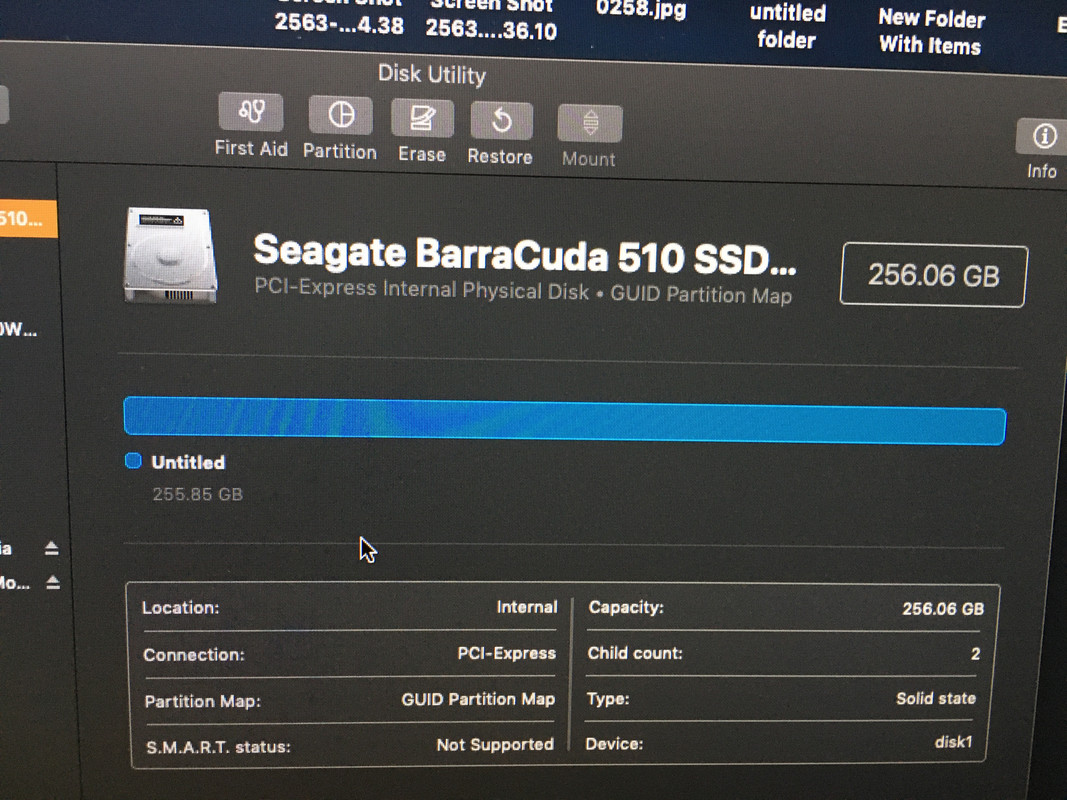The image size is (1067, 800).
Task: Select the New Folder With Items
Action: point(931,32)
